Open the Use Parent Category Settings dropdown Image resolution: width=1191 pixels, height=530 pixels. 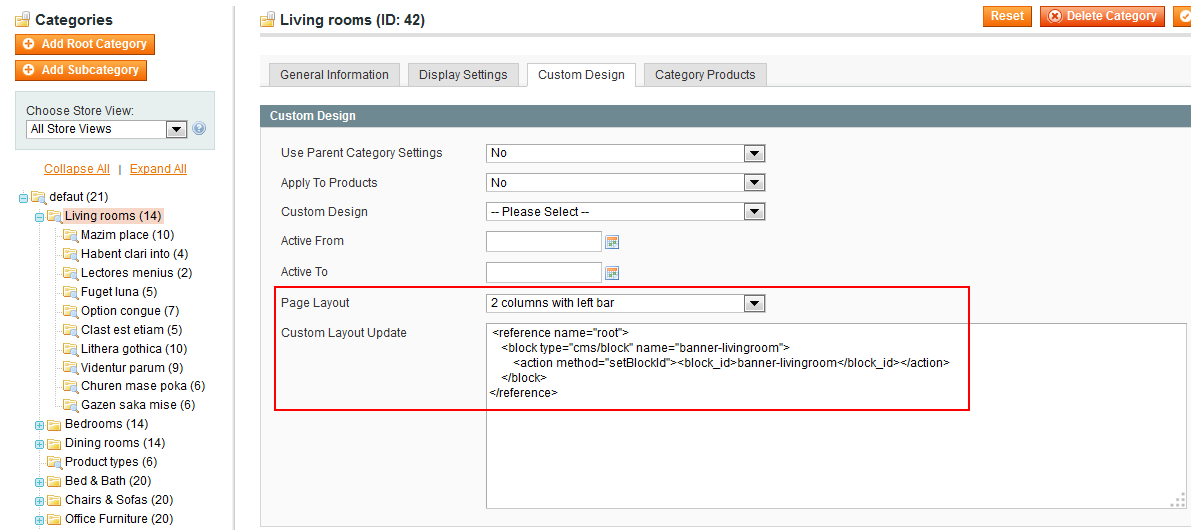pyautogui.click(x=625, y=153)
